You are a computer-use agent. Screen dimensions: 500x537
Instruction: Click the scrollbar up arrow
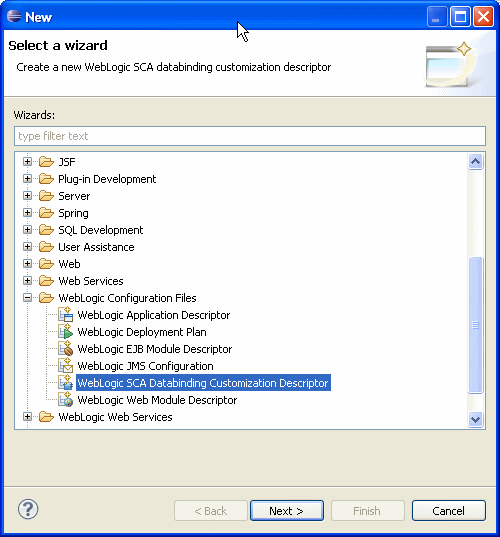click(x=475, y=161)
